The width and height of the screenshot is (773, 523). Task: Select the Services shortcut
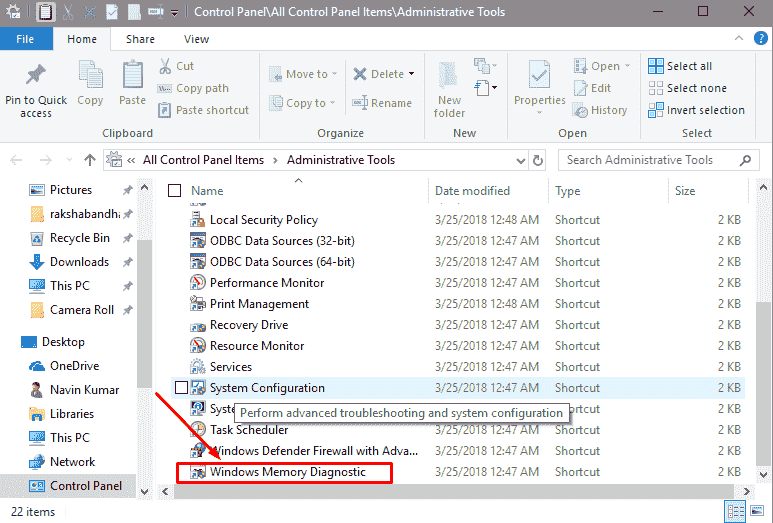click(231, 367)
